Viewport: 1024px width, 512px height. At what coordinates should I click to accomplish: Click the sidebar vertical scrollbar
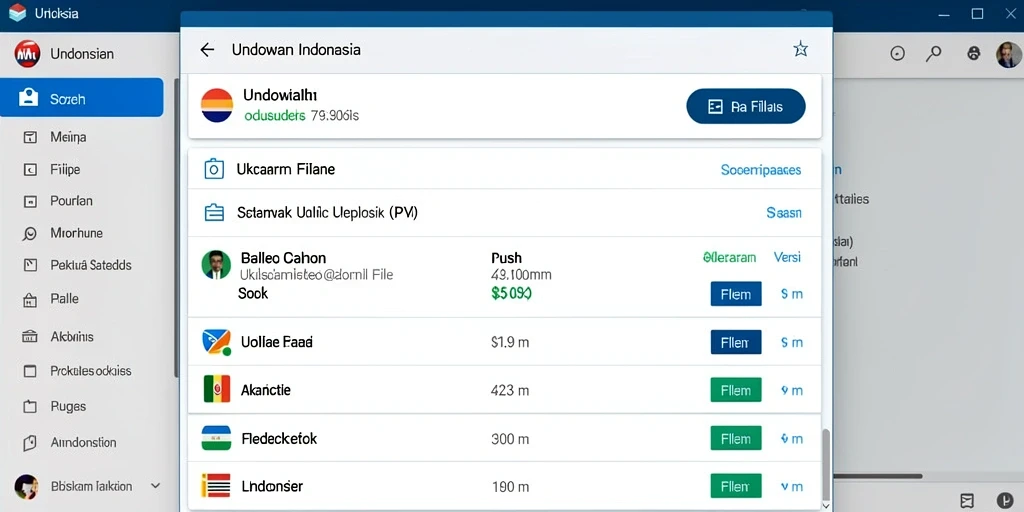click(176, 227)
